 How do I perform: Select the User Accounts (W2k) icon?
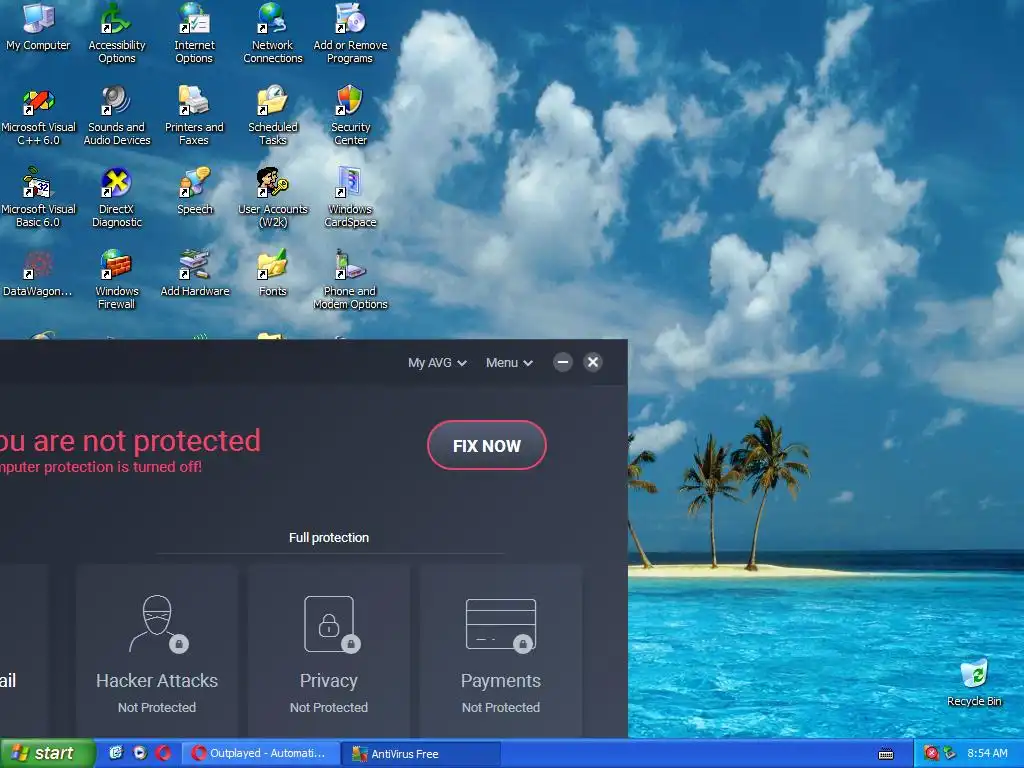272,199
